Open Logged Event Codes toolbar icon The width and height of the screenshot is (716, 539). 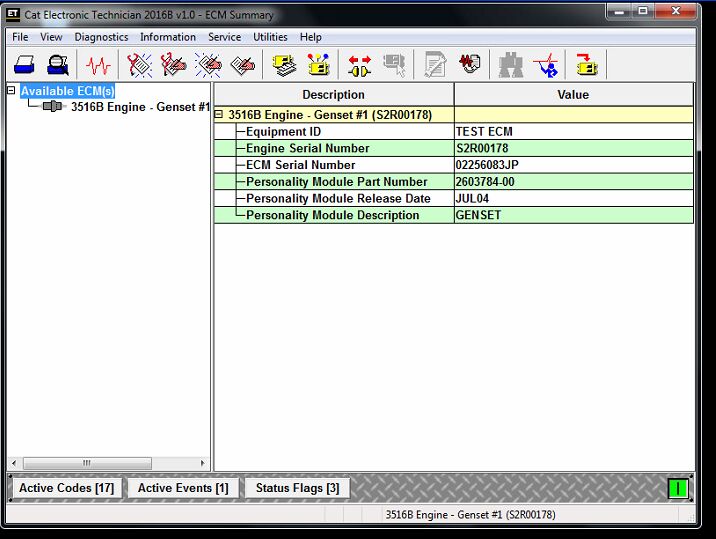(x=242, y=65)
